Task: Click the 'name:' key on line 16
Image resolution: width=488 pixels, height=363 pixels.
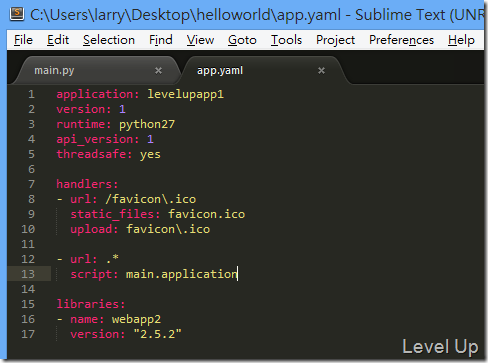Action: (x=87, y=319)
